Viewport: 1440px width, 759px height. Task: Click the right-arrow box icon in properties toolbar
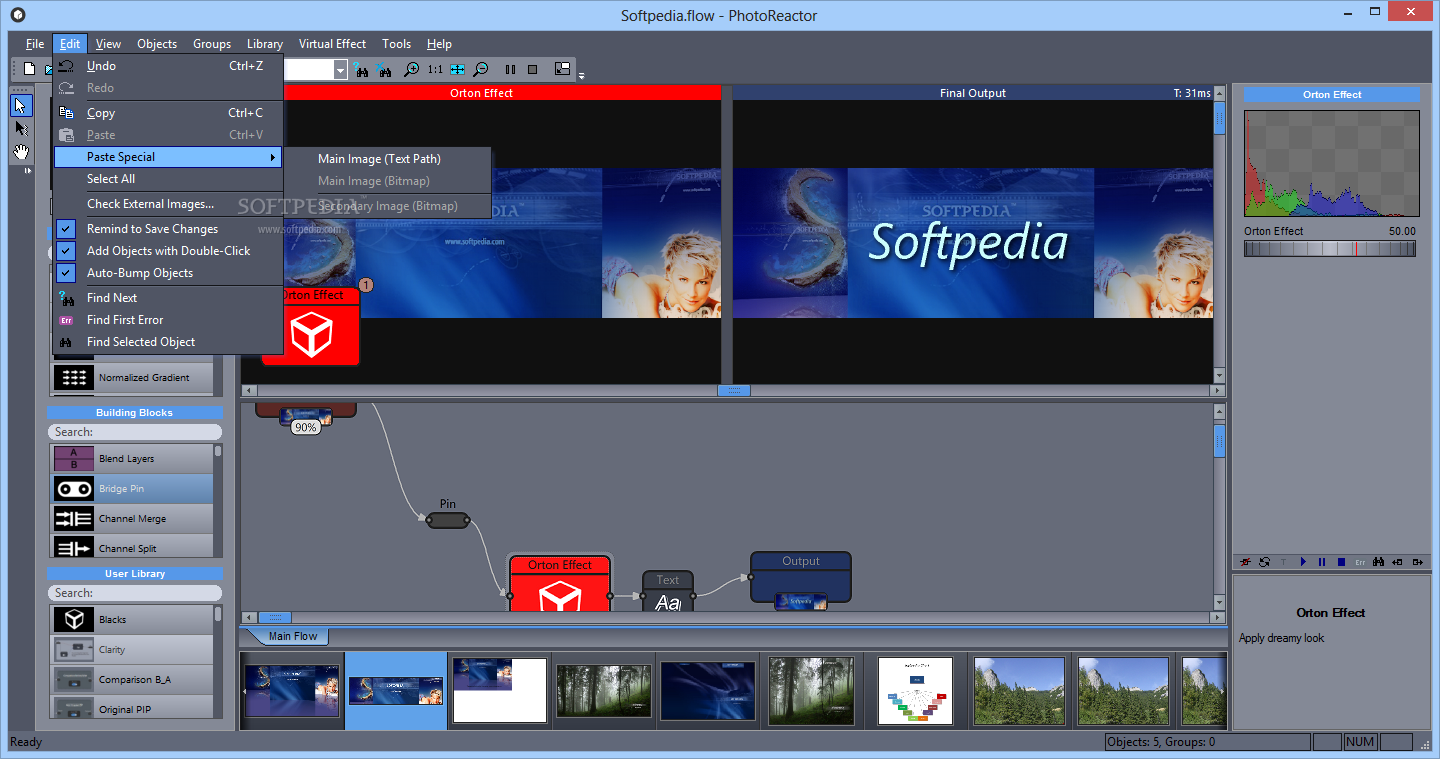pyautogui.click(x=1416, y=562)
